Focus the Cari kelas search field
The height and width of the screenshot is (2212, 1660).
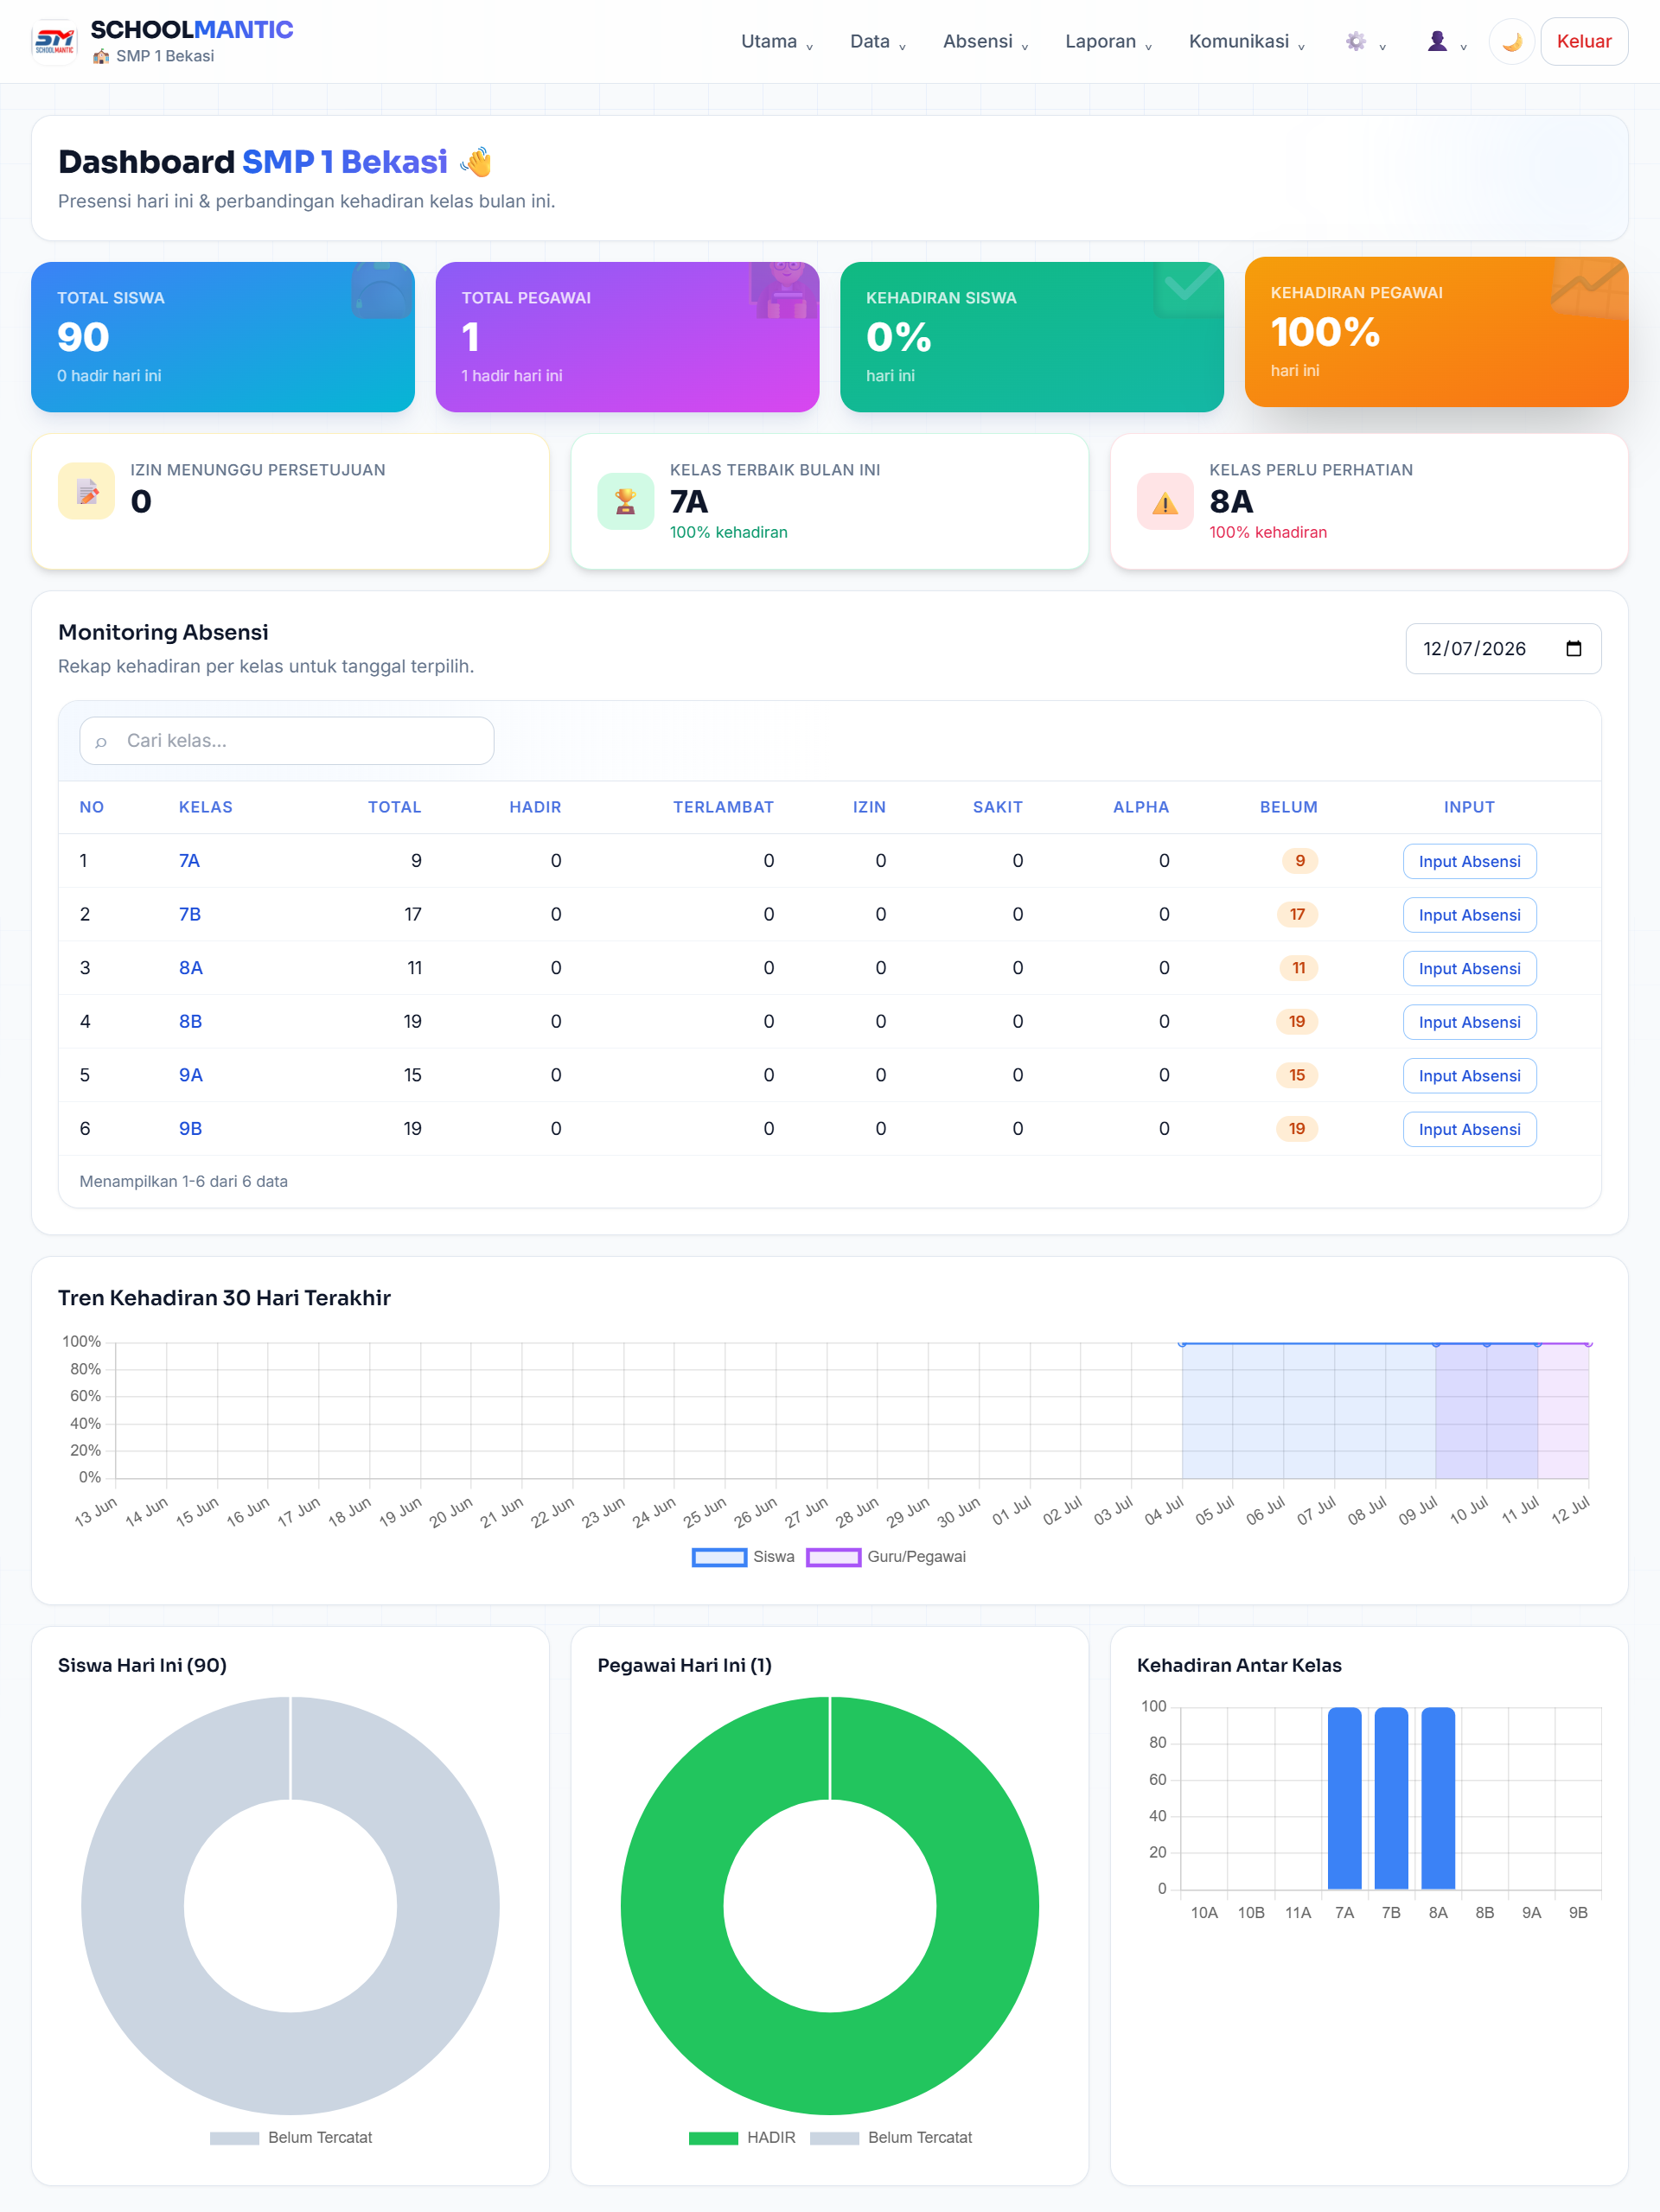(x=287, y=741)
